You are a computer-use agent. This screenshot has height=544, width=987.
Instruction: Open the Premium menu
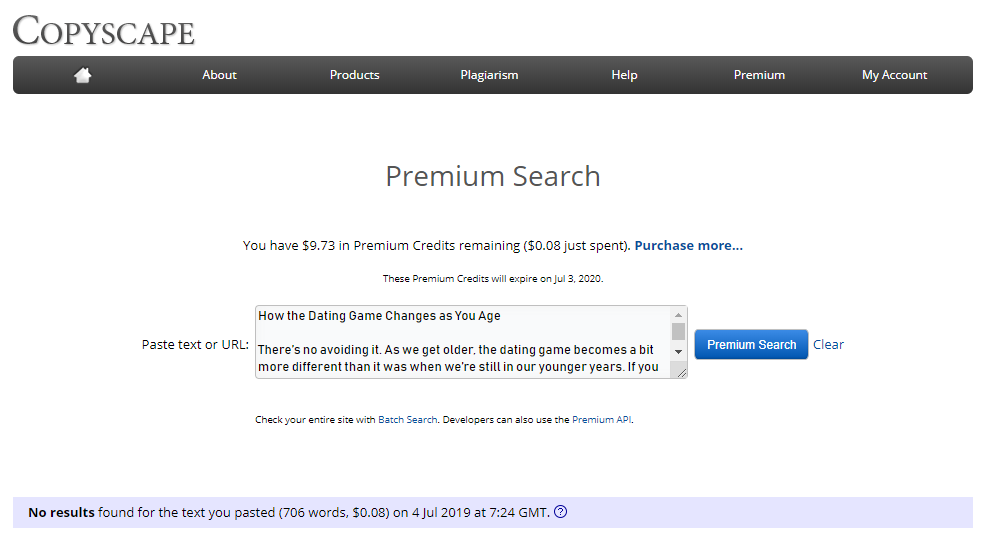tap(759, 75)
